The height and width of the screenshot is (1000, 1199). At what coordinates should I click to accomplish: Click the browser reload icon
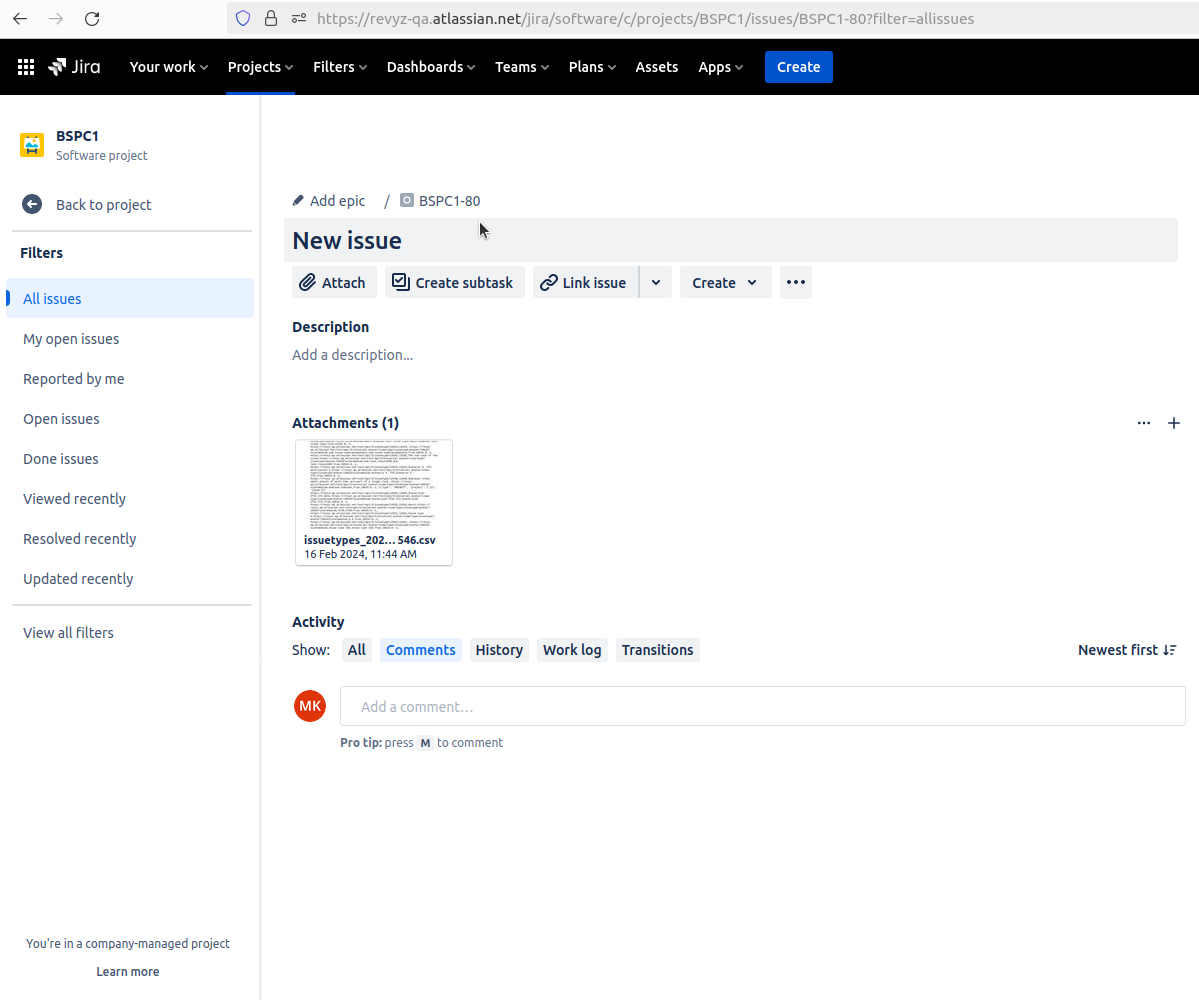(x=92, y=18)
